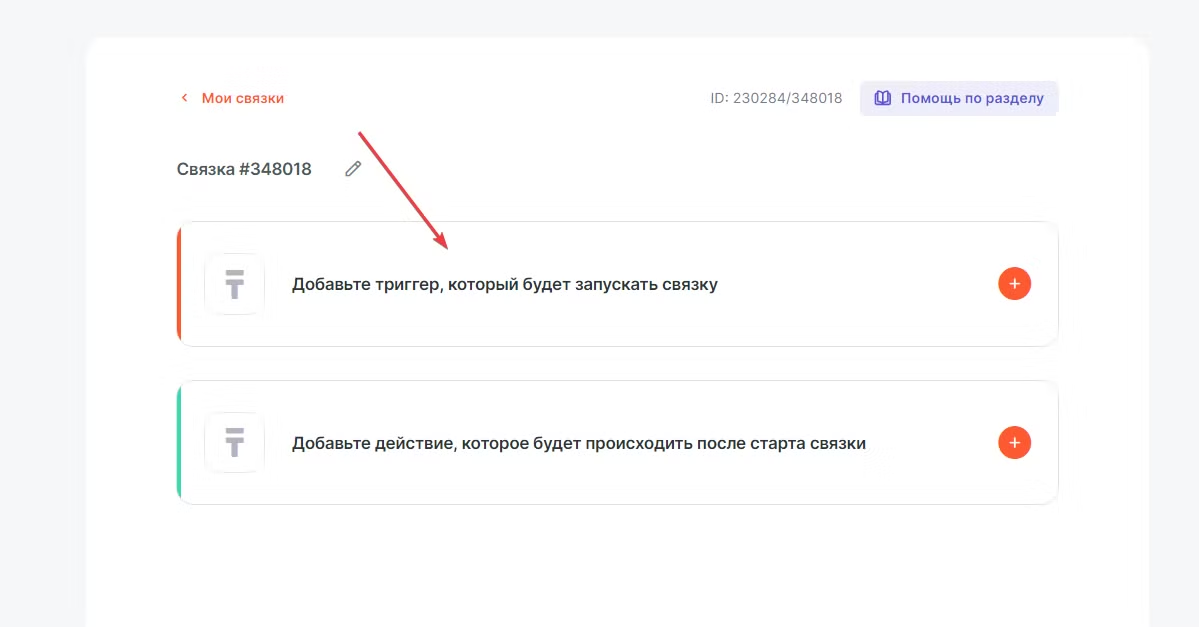This screenshot has width=1199, height=627.
Task: Click the ID: 230284/348018 label
Action: (x=776, y=98)
